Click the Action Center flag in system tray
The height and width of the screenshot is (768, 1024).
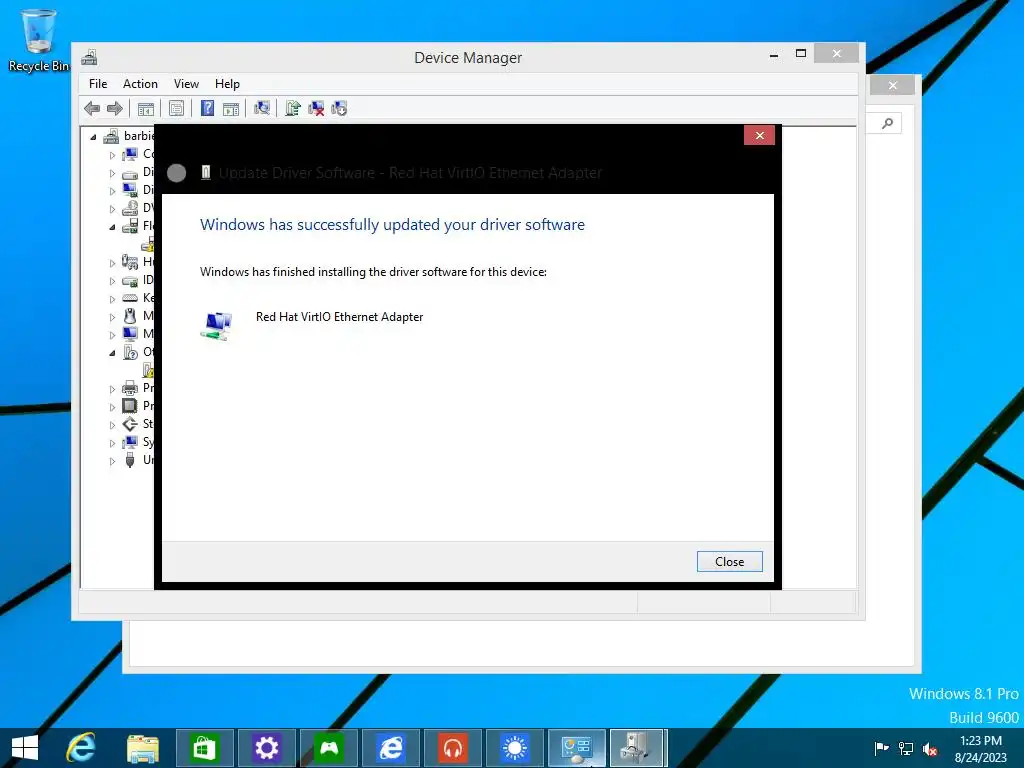pyautogui.click(x=882, y=748)
